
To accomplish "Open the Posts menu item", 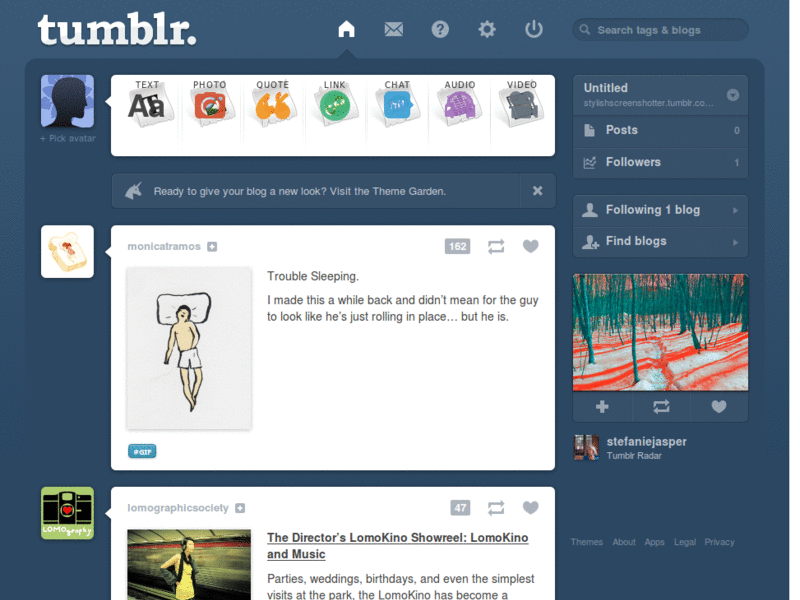I will 660,131.
